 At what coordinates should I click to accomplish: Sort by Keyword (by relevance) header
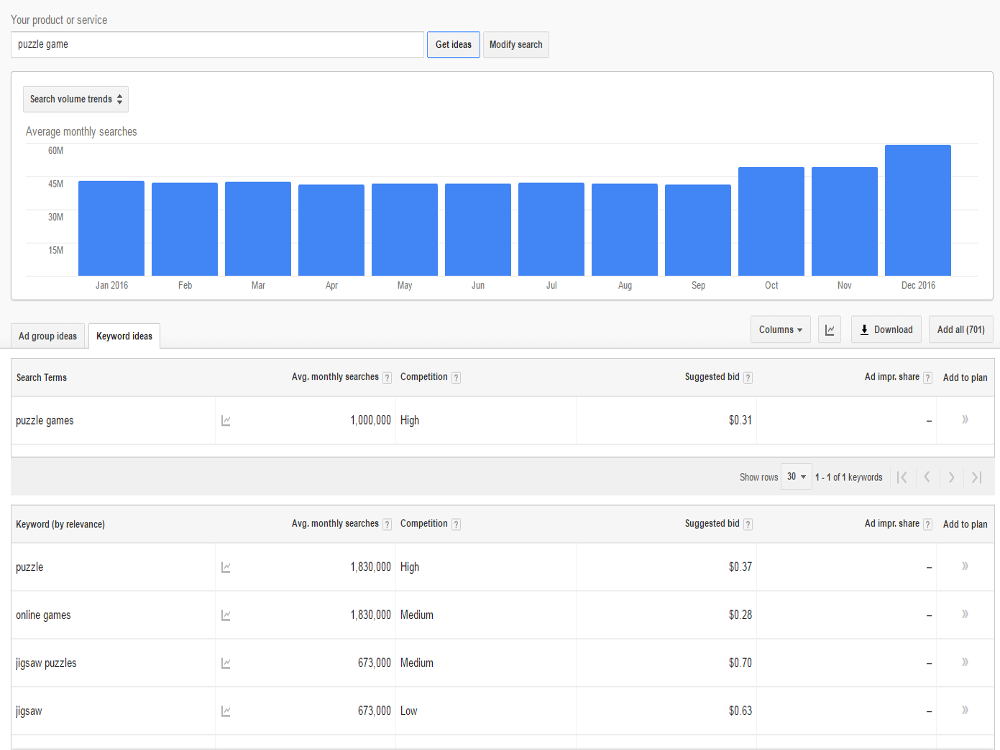coord(61,524)
